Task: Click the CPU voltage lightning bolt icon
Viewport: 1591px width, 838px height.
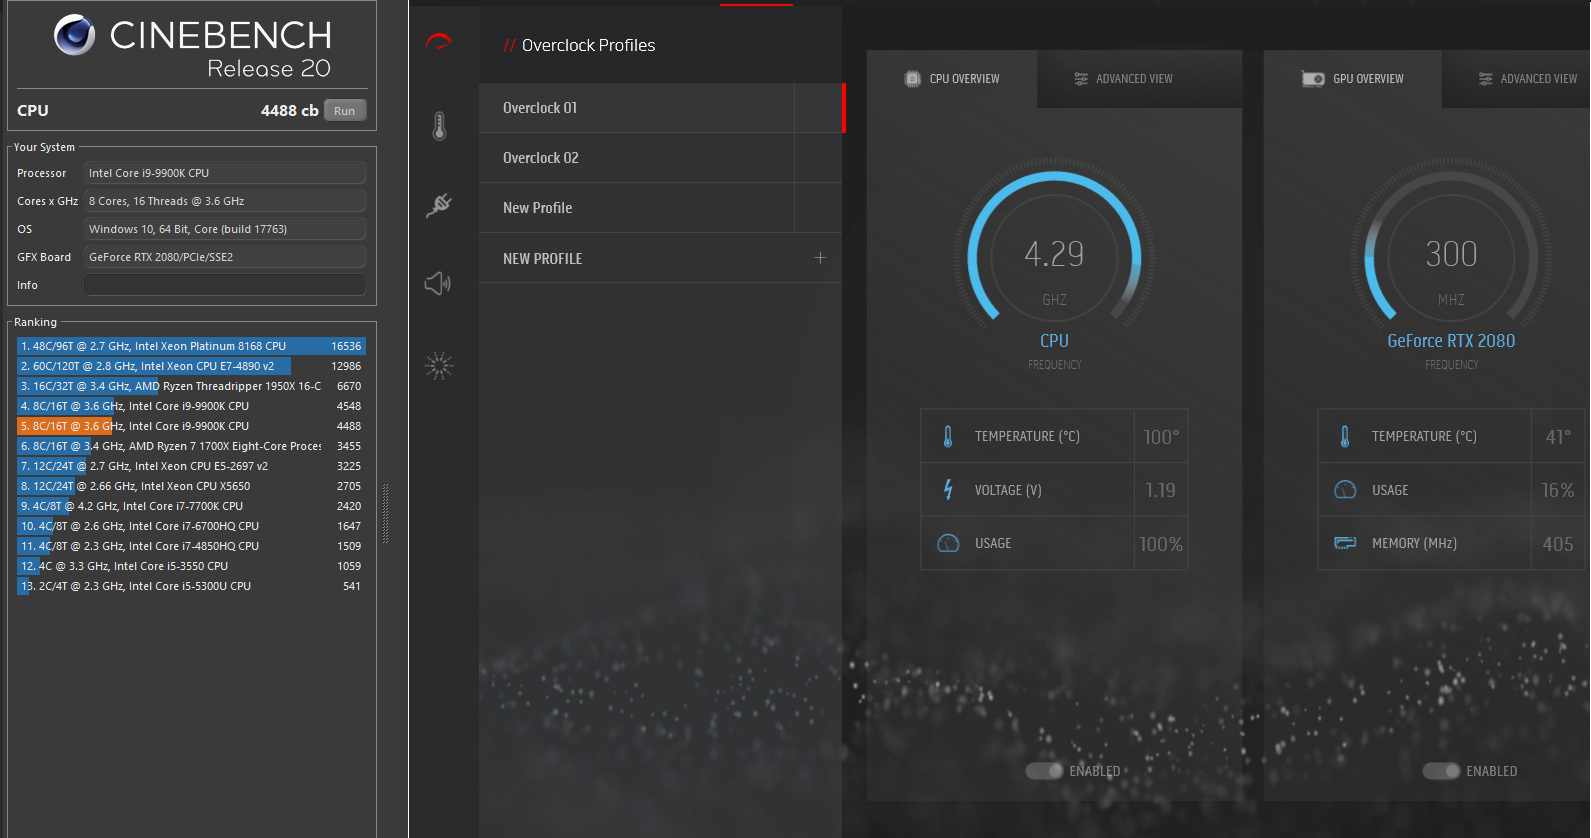Action: click(x=948, y=490)
